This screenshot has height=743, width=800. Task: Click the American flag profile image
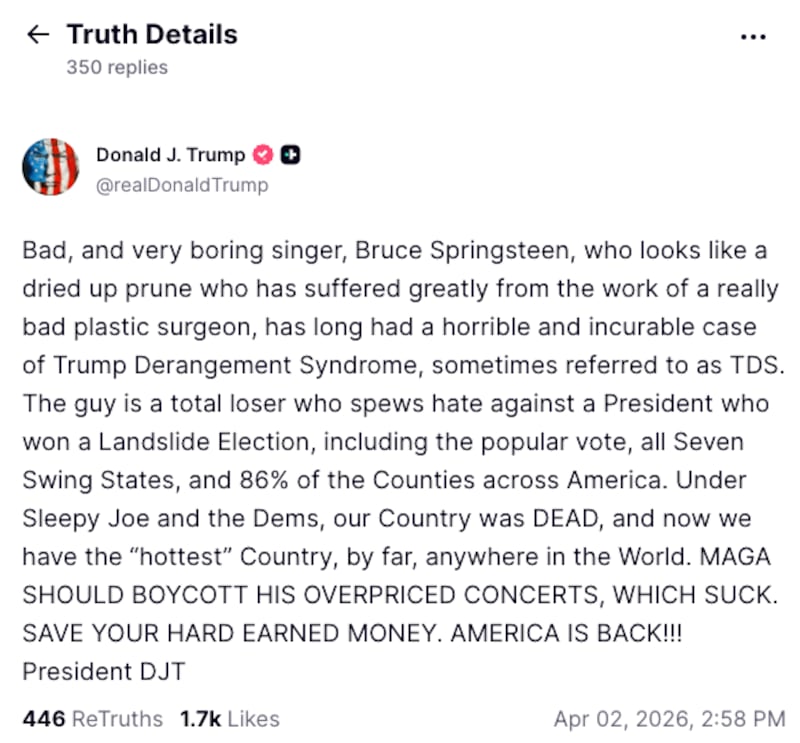51,166
